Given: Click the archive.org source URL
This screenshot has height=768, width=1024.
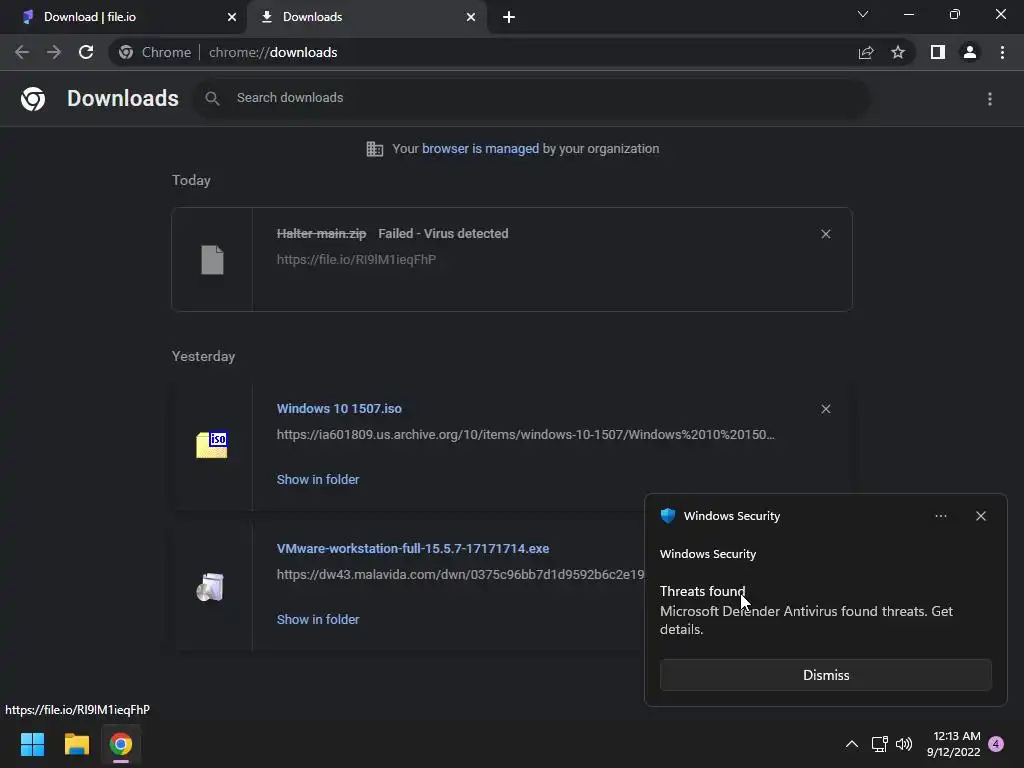Looking at the screenshot, I should pyautogui.click(x=526, y=434).
